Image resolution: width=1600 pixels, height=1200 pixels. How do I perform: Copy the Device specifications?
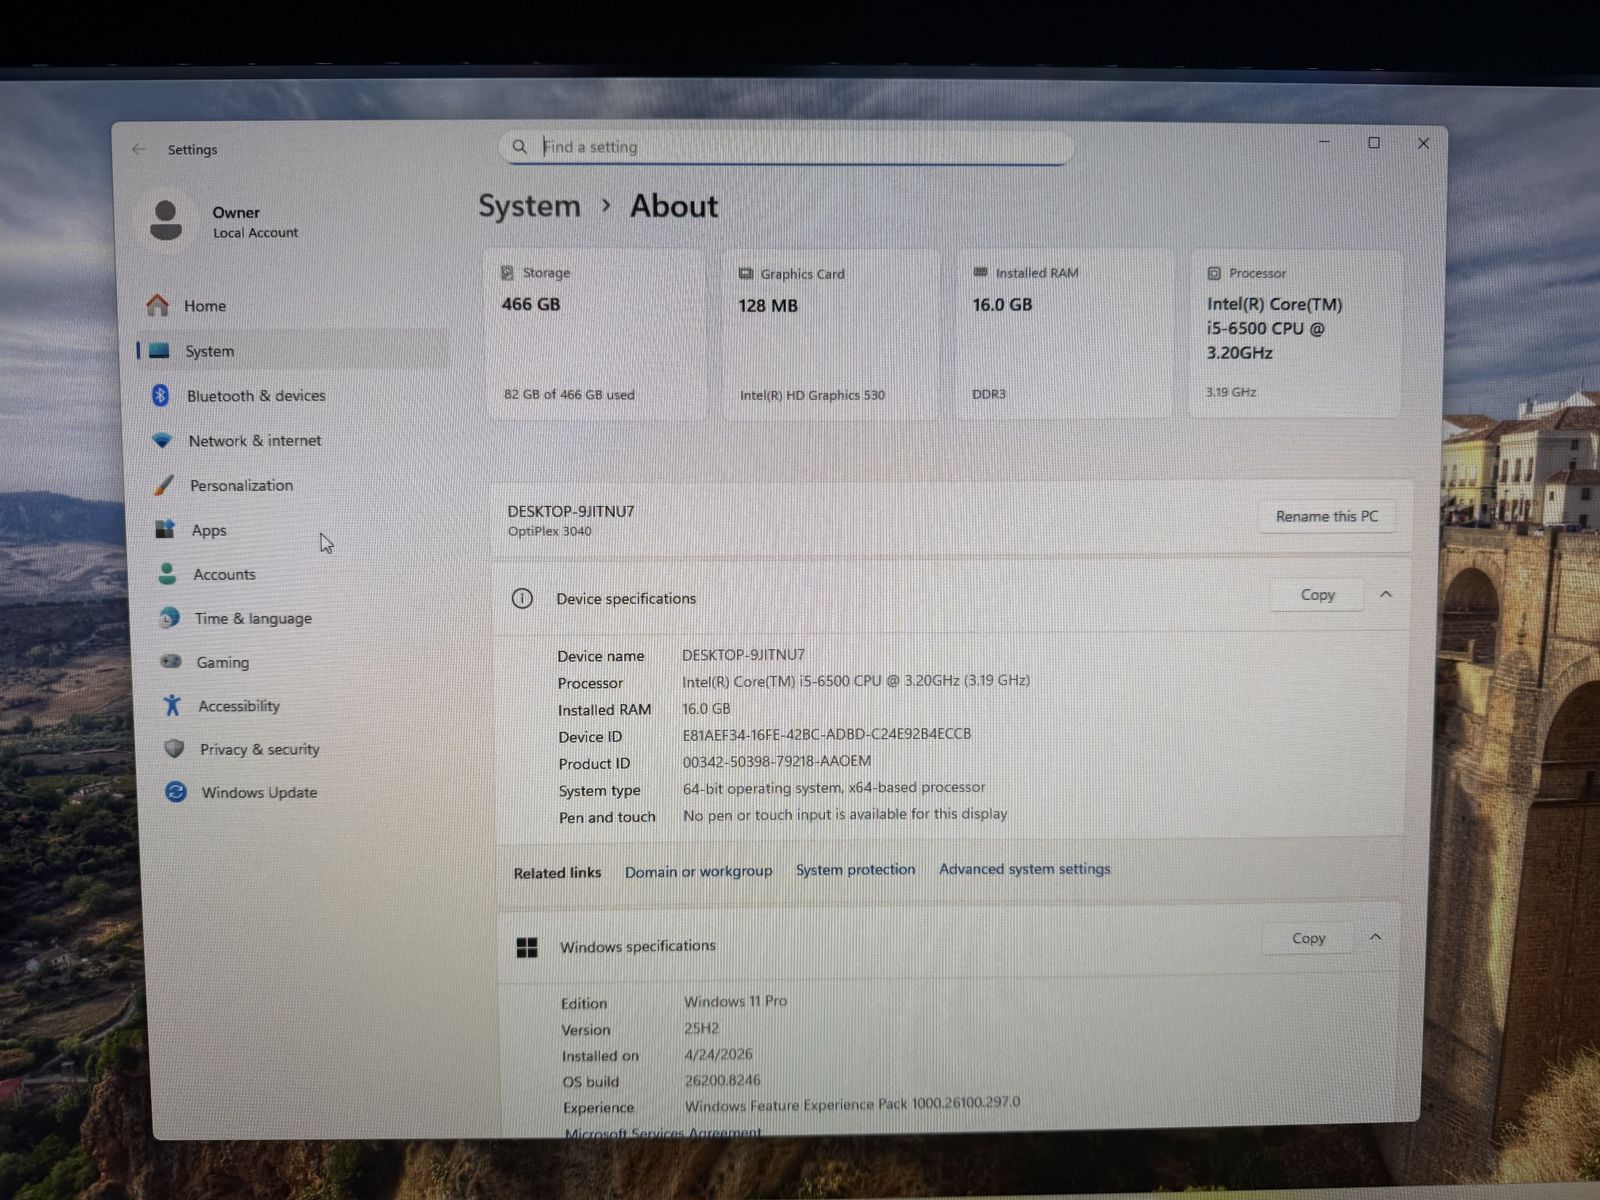(x=1317, y=595)
